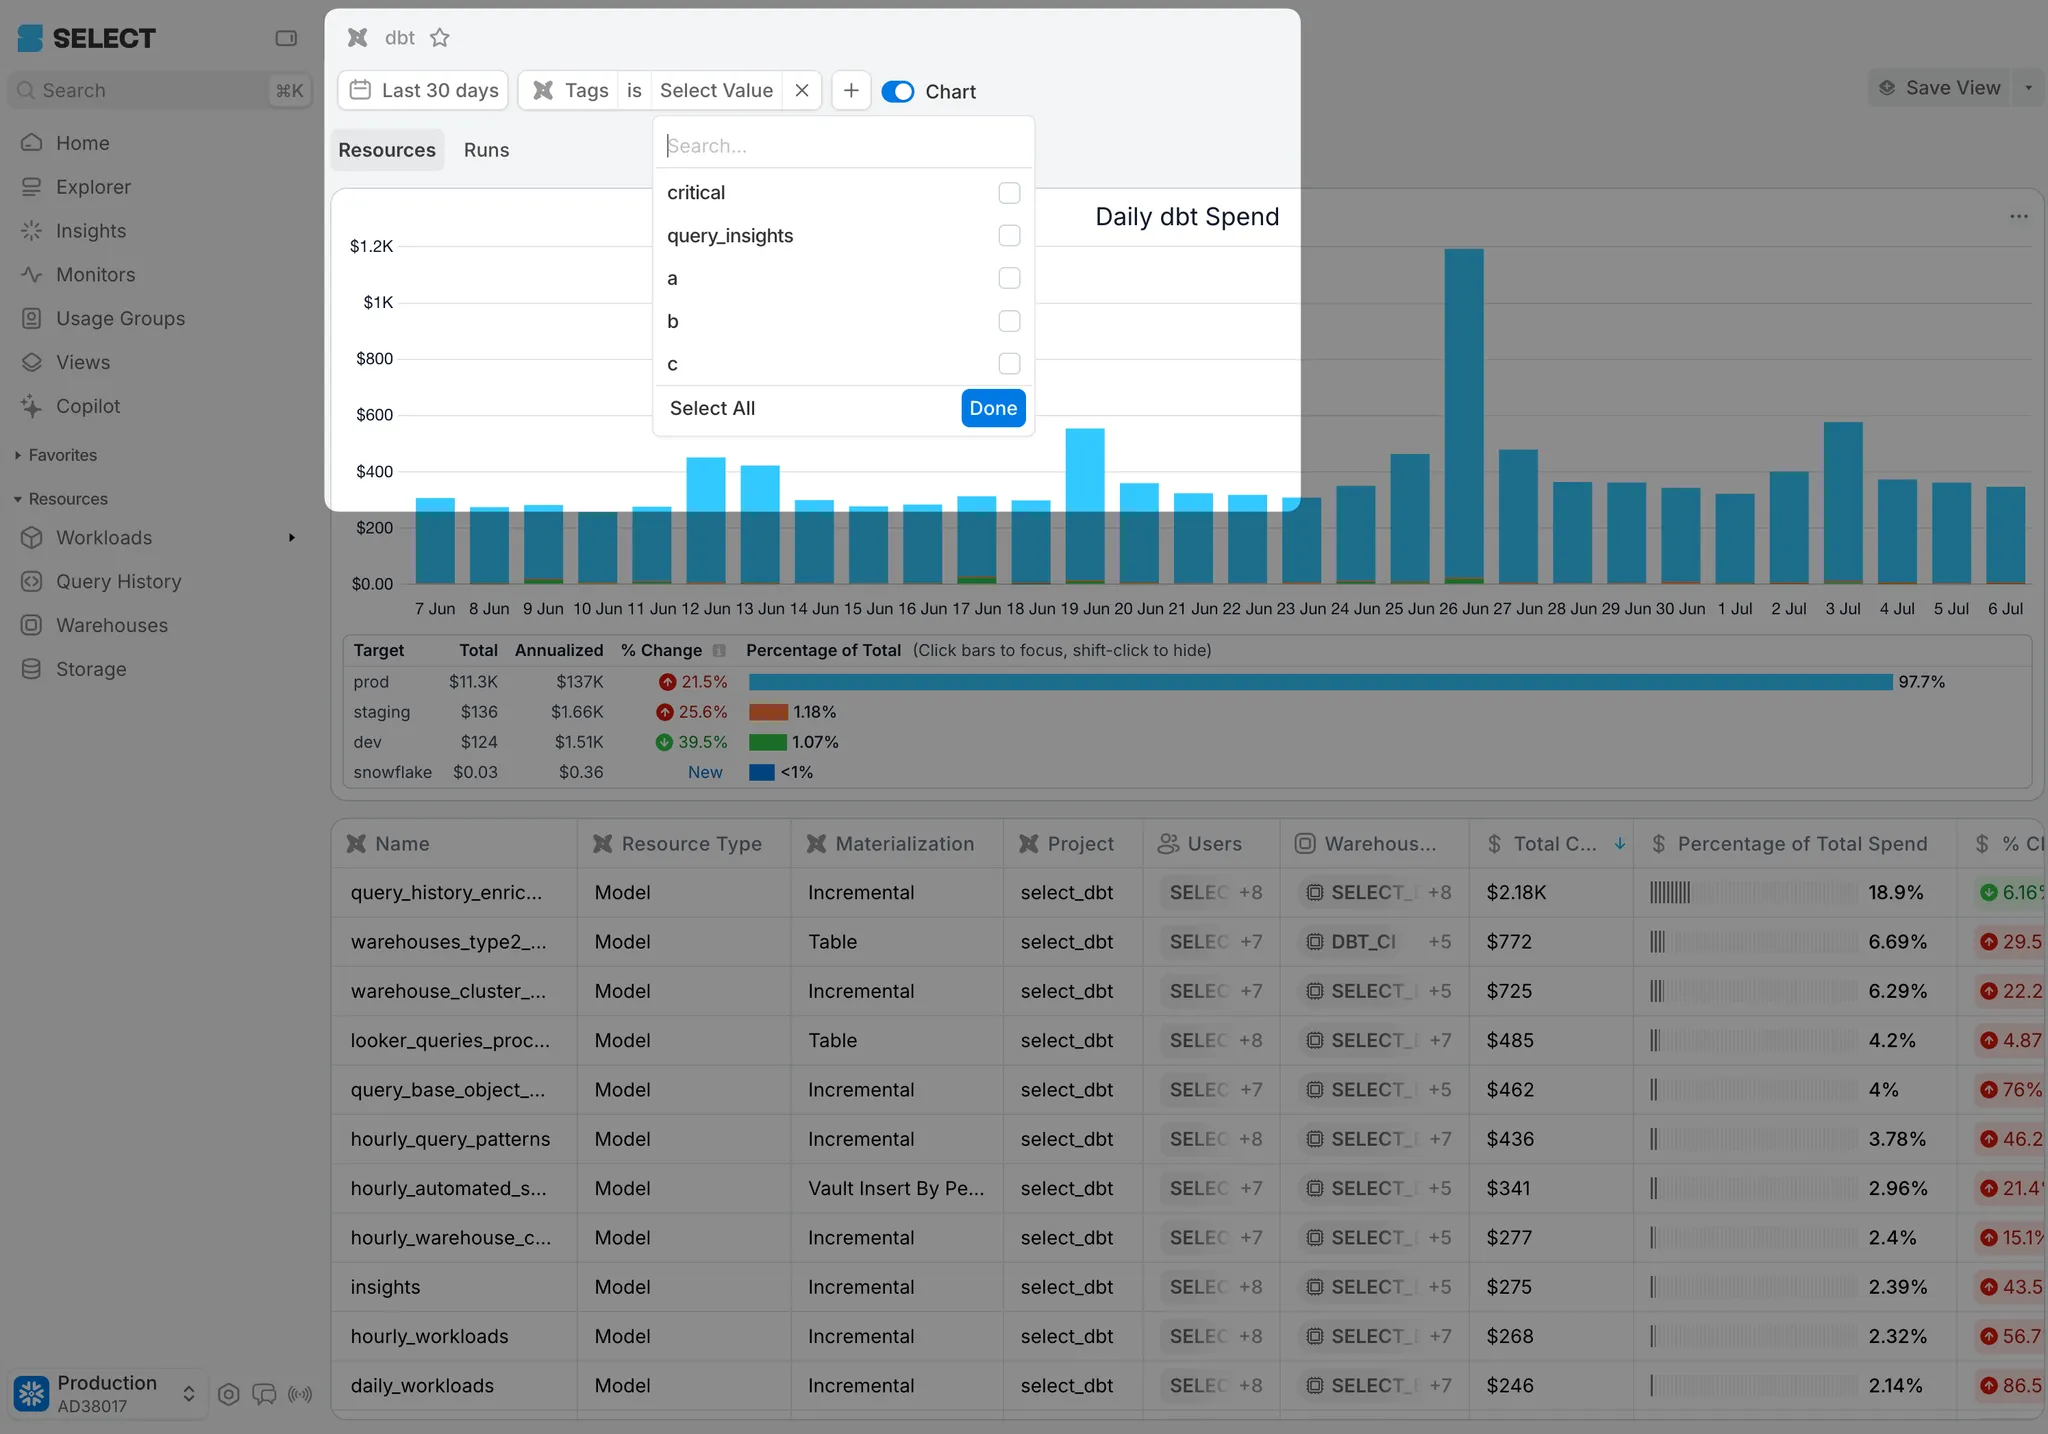The width and height of the screenshot is (2048, 1434).
Task: Click the Save View button
Action: click(1941, 88)
